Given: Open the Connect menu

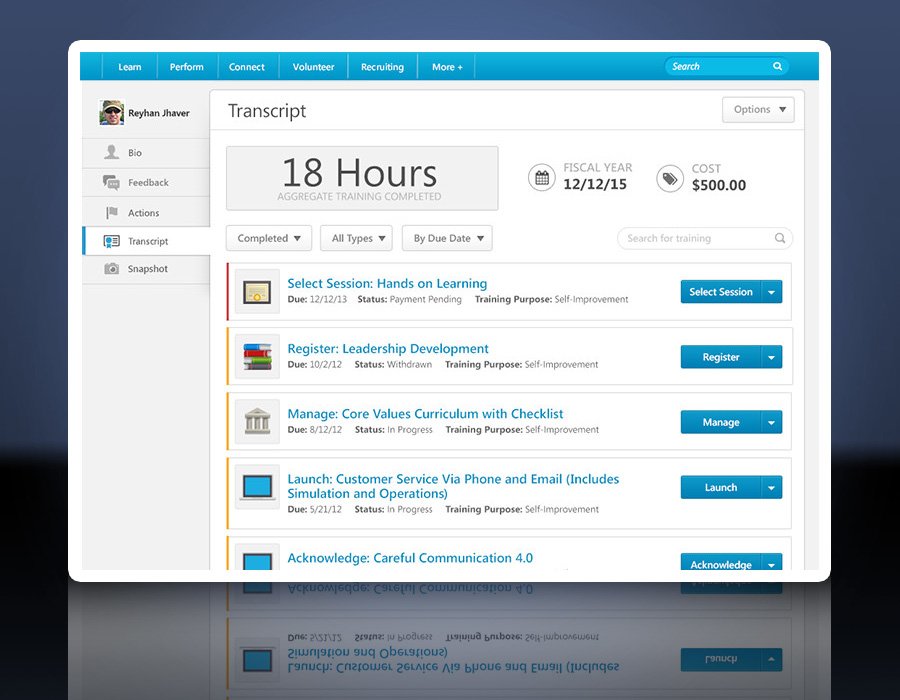Looking at the screenshot, I should click(x=247, y=67).
